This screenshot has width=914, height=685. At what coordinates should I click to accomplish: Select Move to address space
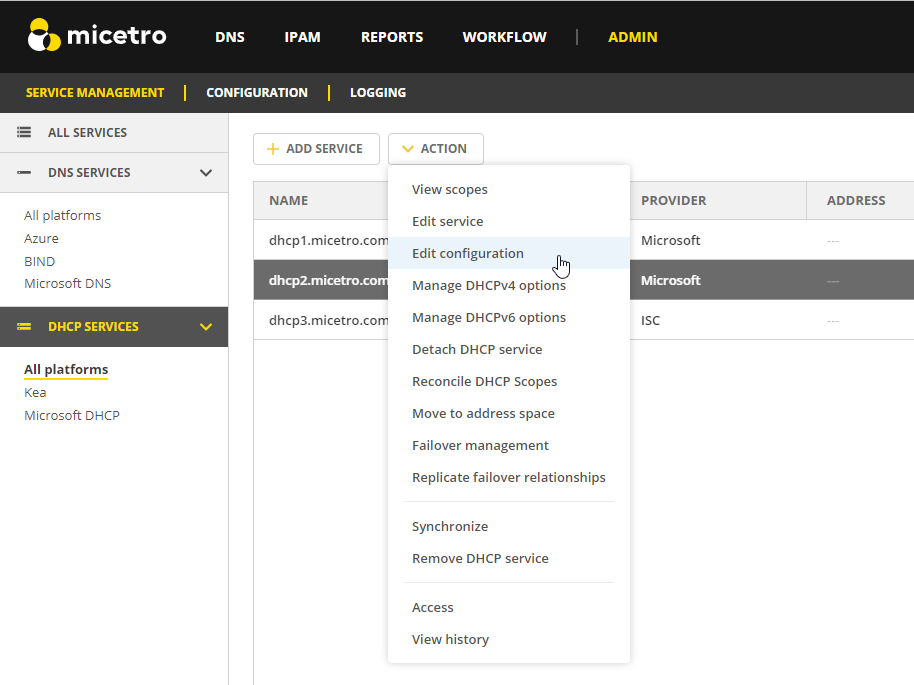click(x=509, y=413)
